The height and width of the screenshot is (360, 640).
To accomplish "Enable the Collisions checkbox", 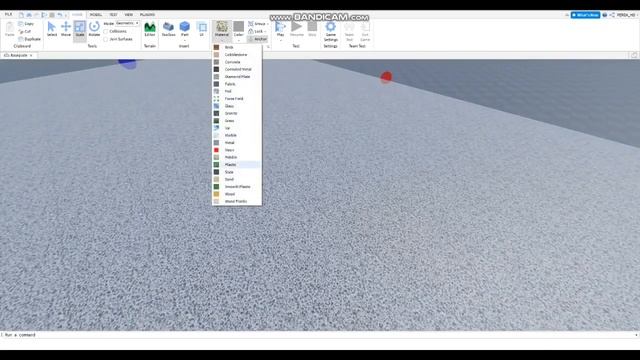I will (106, 31).
